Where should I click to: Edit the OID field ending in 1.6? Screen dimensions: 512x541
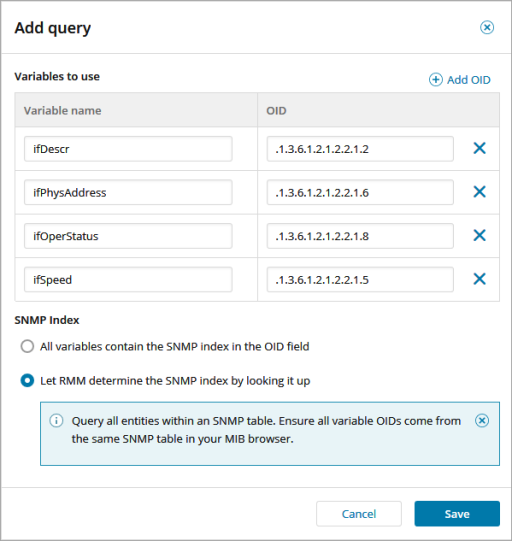pyautogui.click(x=360, y=192)
